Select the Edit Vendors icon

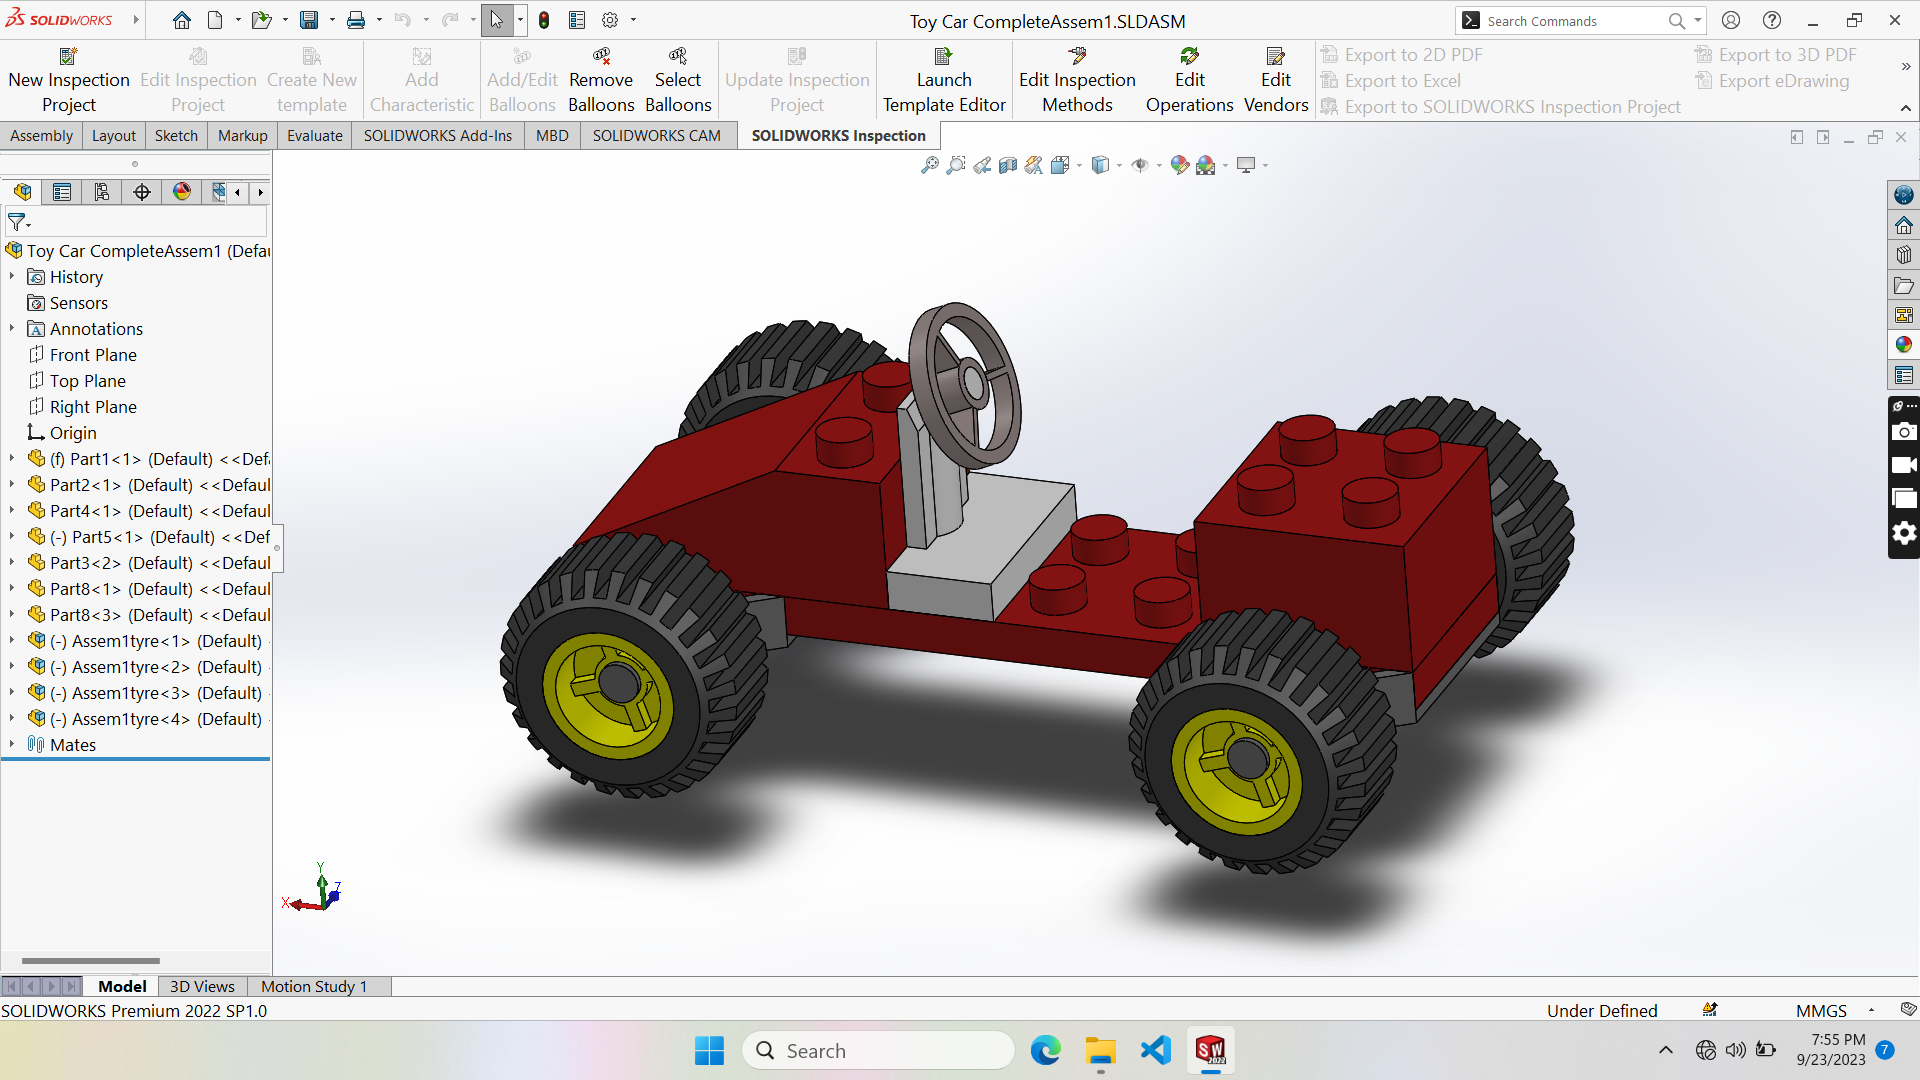pos(1276,56)
